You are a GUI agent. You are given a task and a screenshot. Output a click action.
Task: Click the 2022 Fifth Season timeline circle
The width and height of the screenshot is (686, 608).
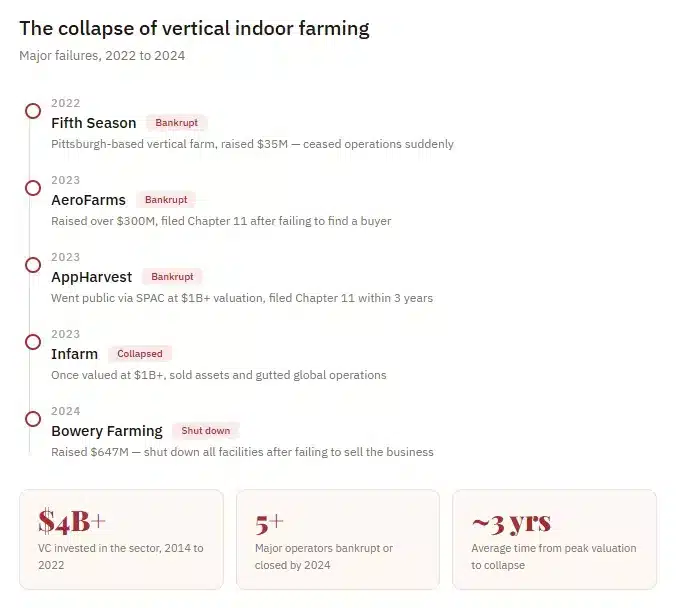pos(33,111)
